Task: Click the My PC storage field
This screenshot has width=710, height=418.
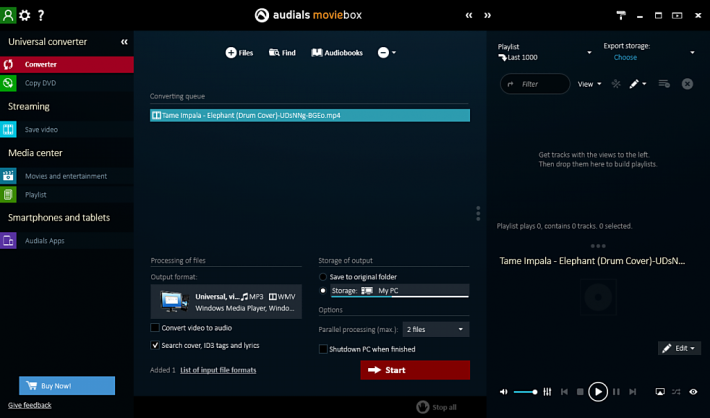Action: click(399, 291)
